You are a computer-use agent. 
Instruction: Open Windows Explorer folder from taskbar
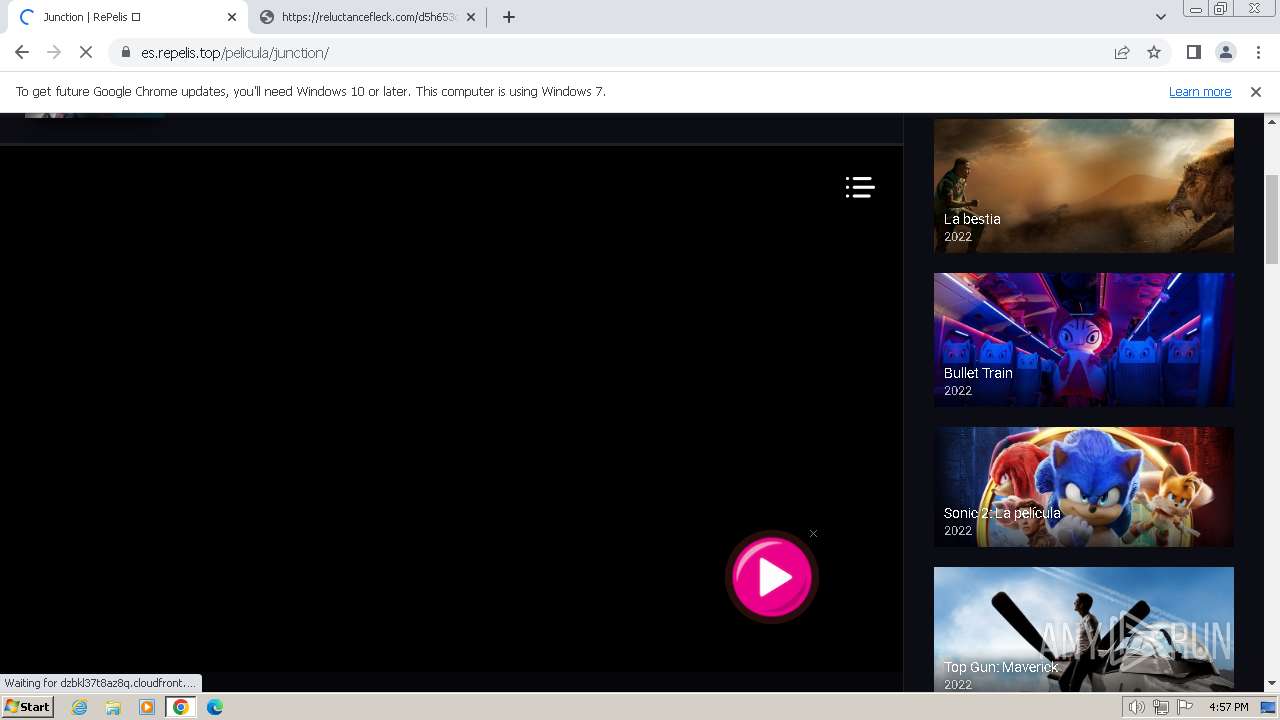[113, 707]
